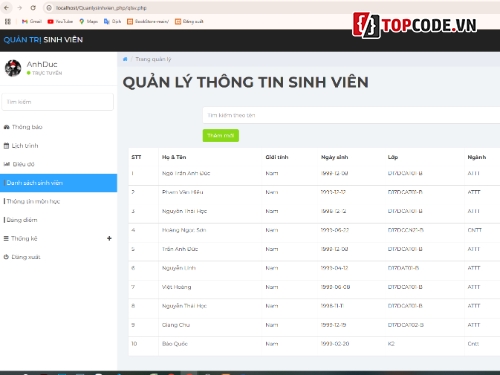Screen dimensions: 500x375
Task: Open Maps bookmark
Action: (88, 21)
